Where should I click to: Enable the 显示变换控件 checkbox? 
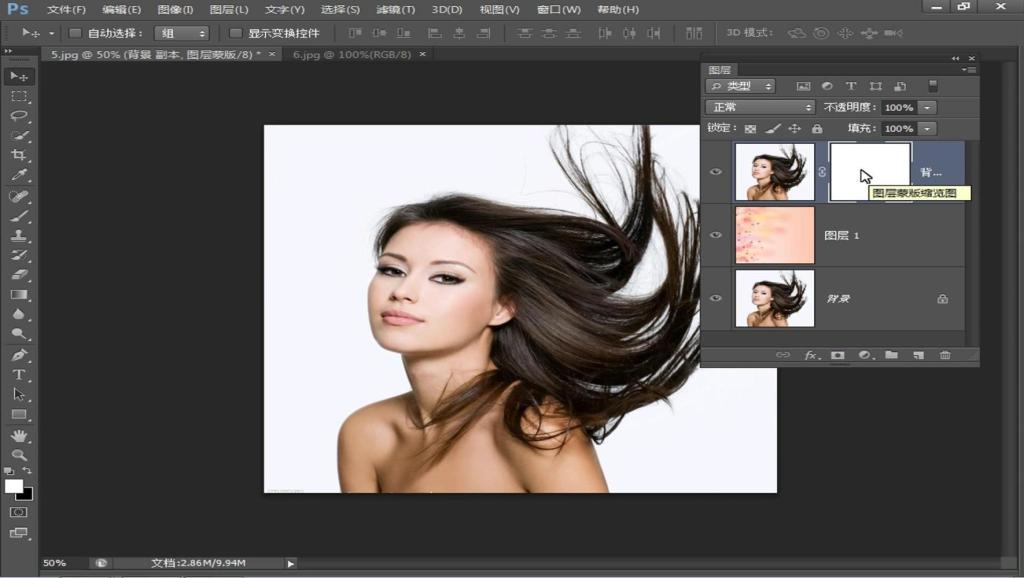pyautogui.click(x=236, y=33)
